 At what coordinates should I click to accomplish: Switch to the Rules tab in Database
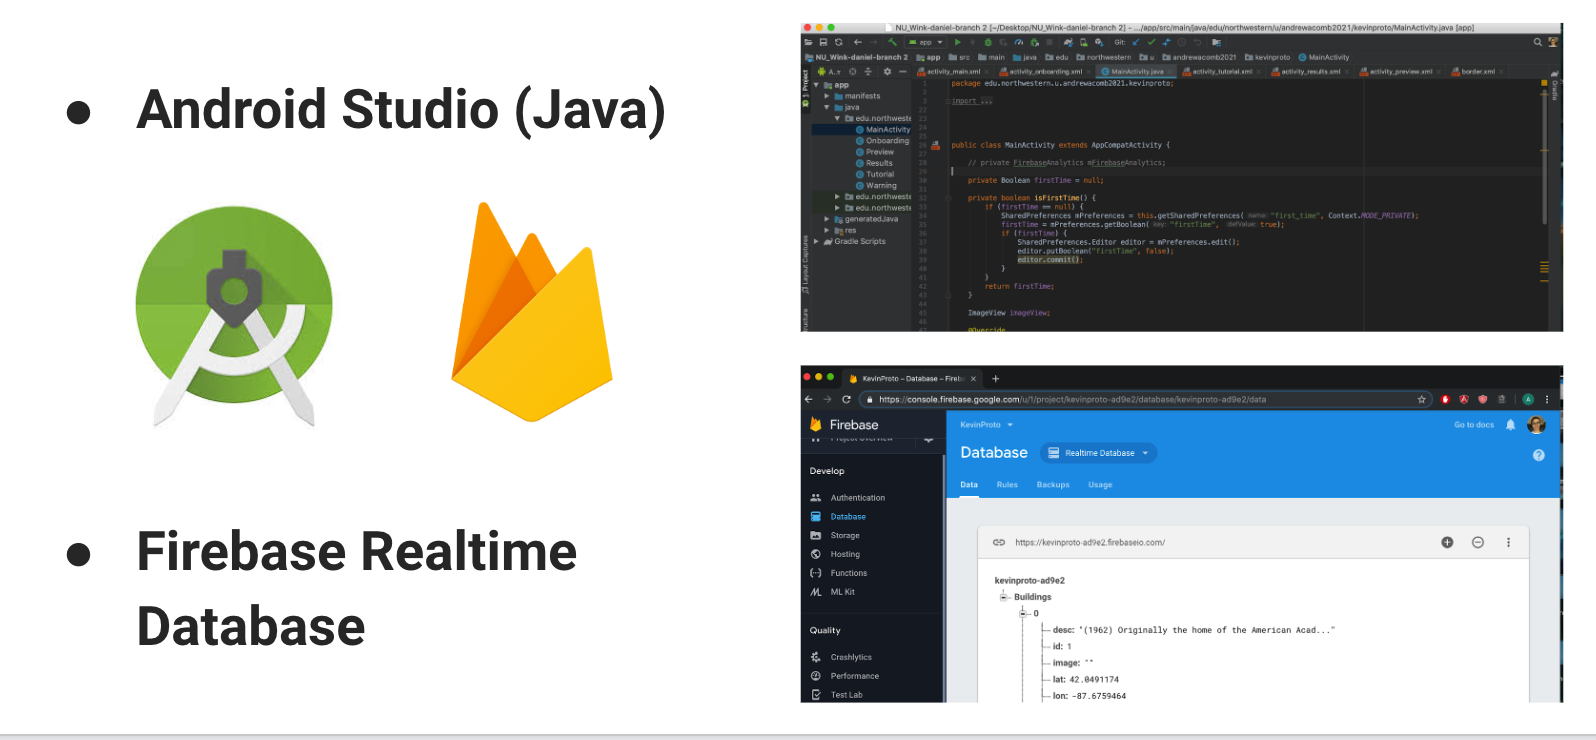click(1007, 485)
